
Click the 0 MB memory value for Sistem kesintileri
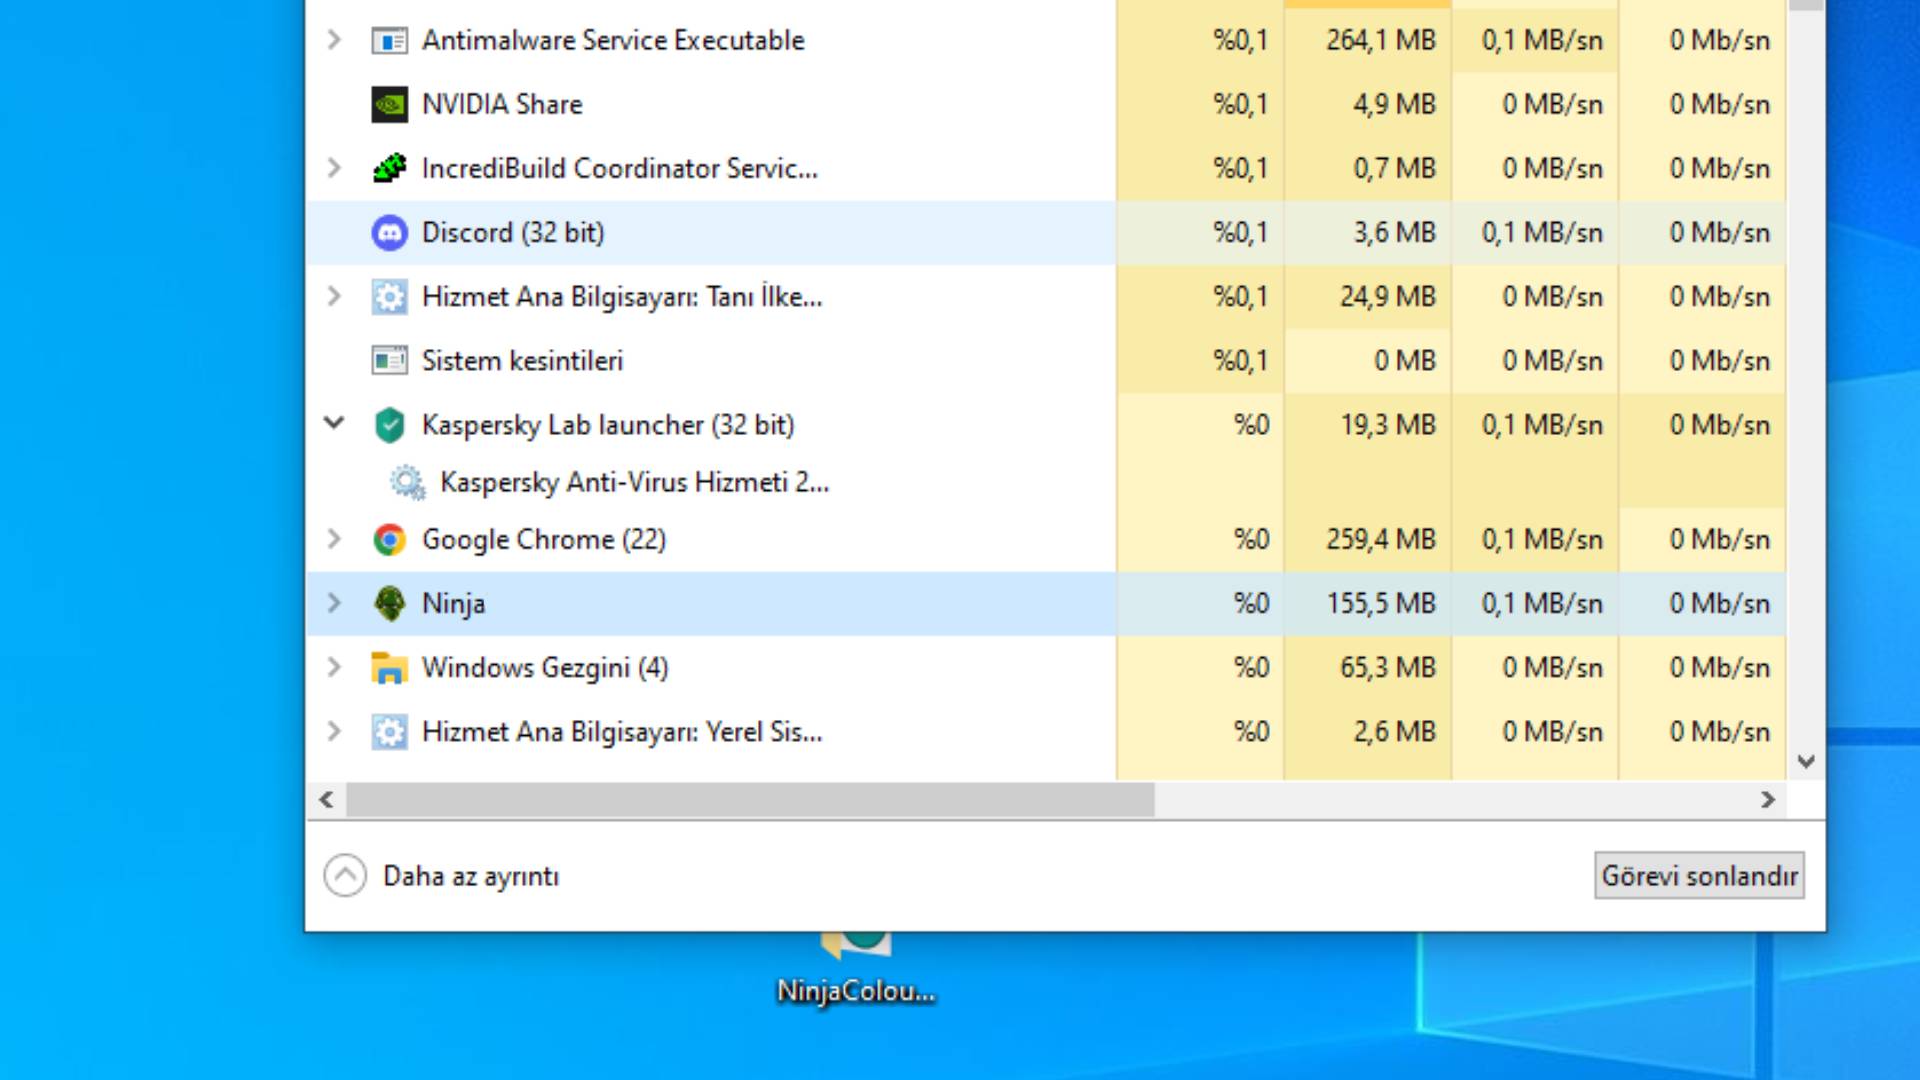pos(1405,361)
